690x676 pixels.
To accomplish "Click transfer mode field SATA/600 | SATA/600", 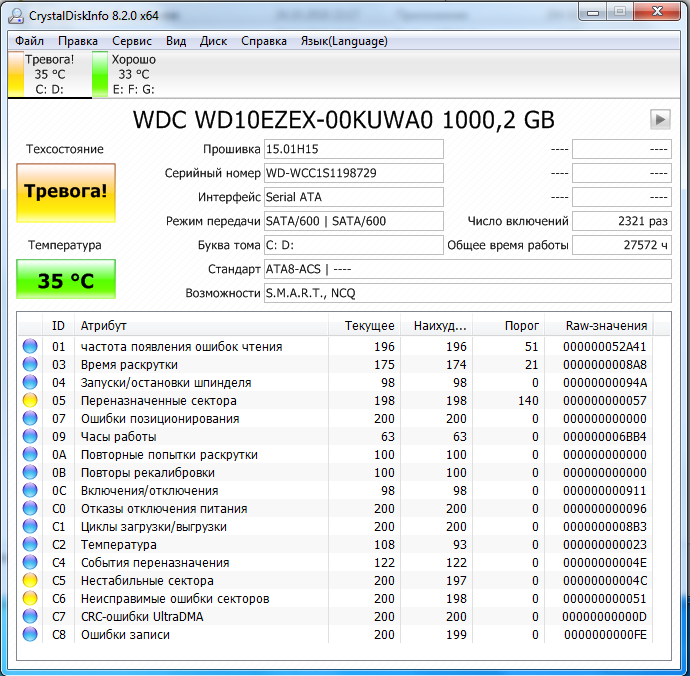I will (353, 221).
